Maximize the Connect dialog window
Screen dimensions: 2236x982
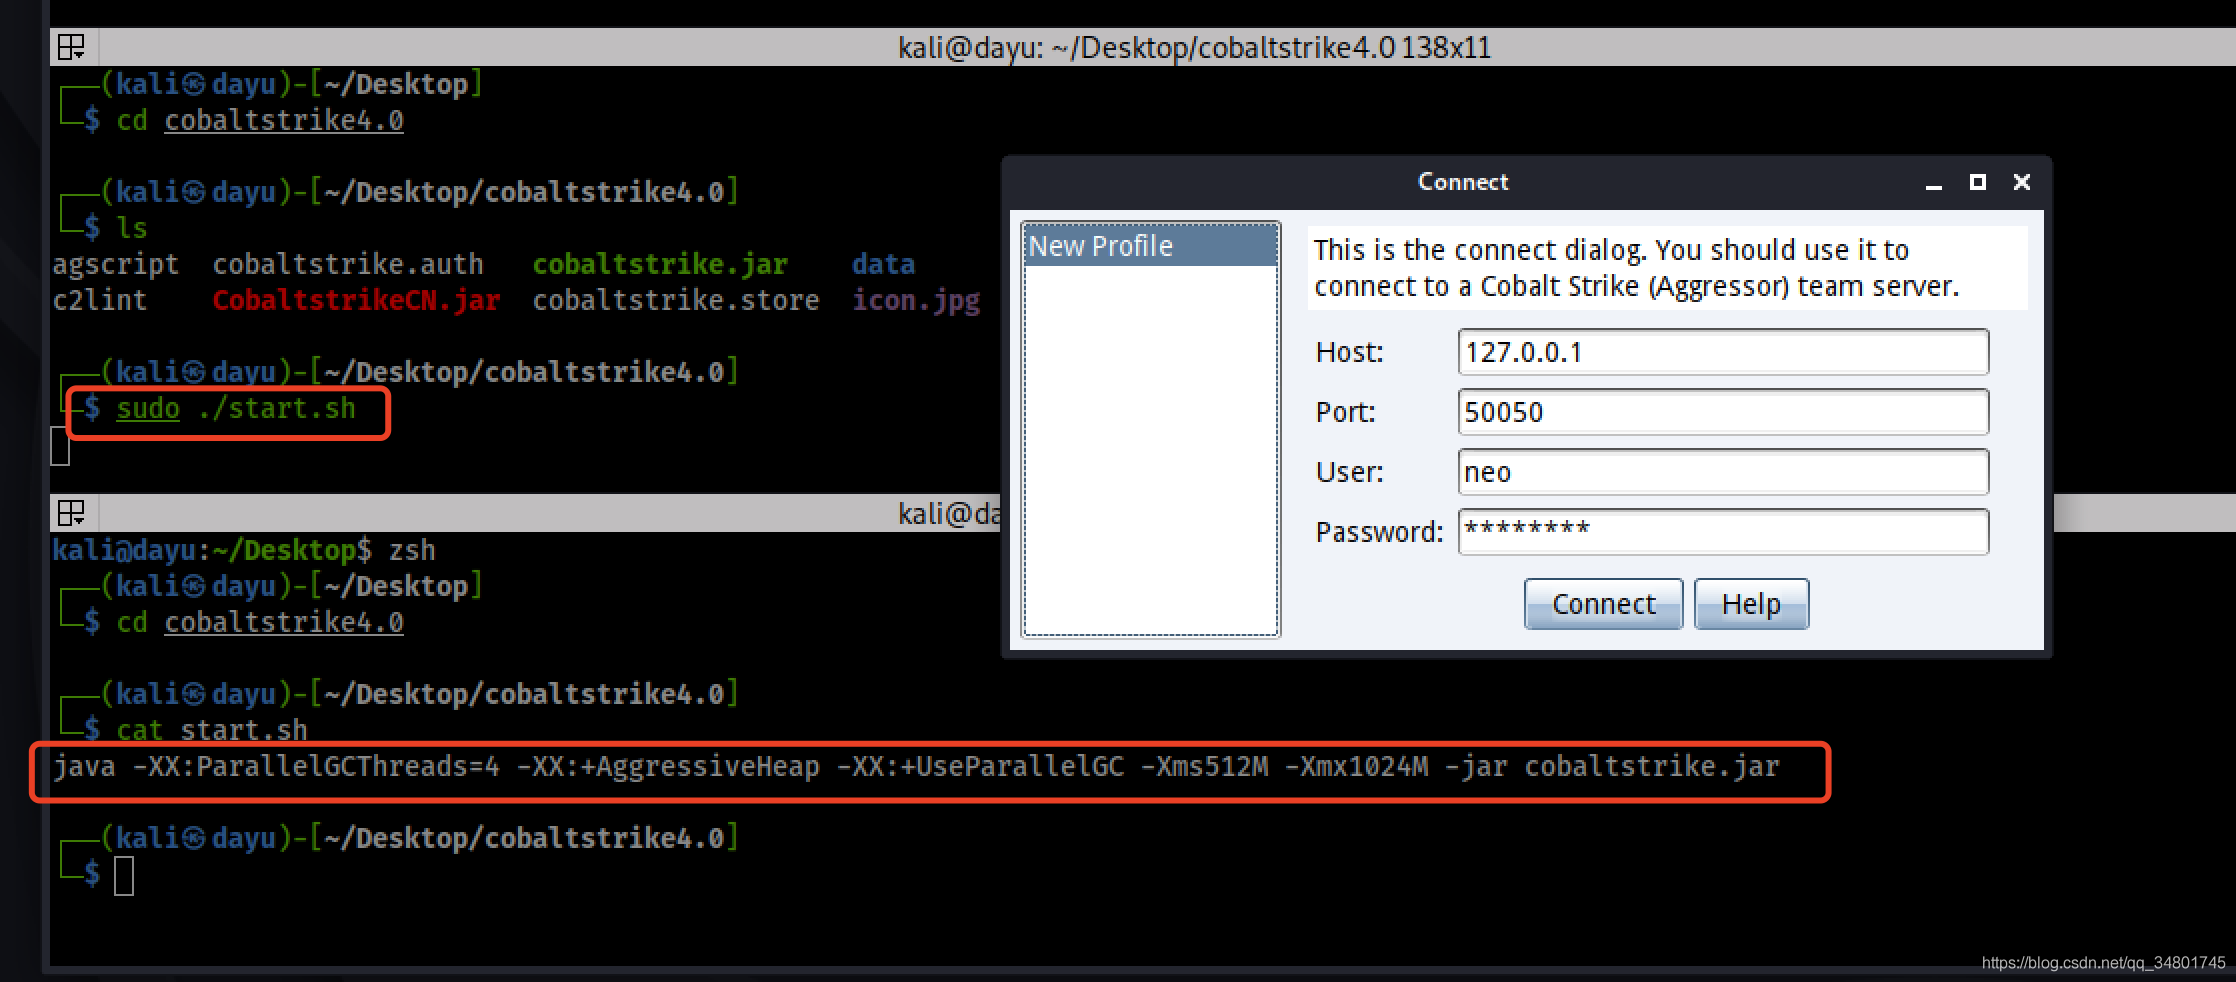(1977, 182)
